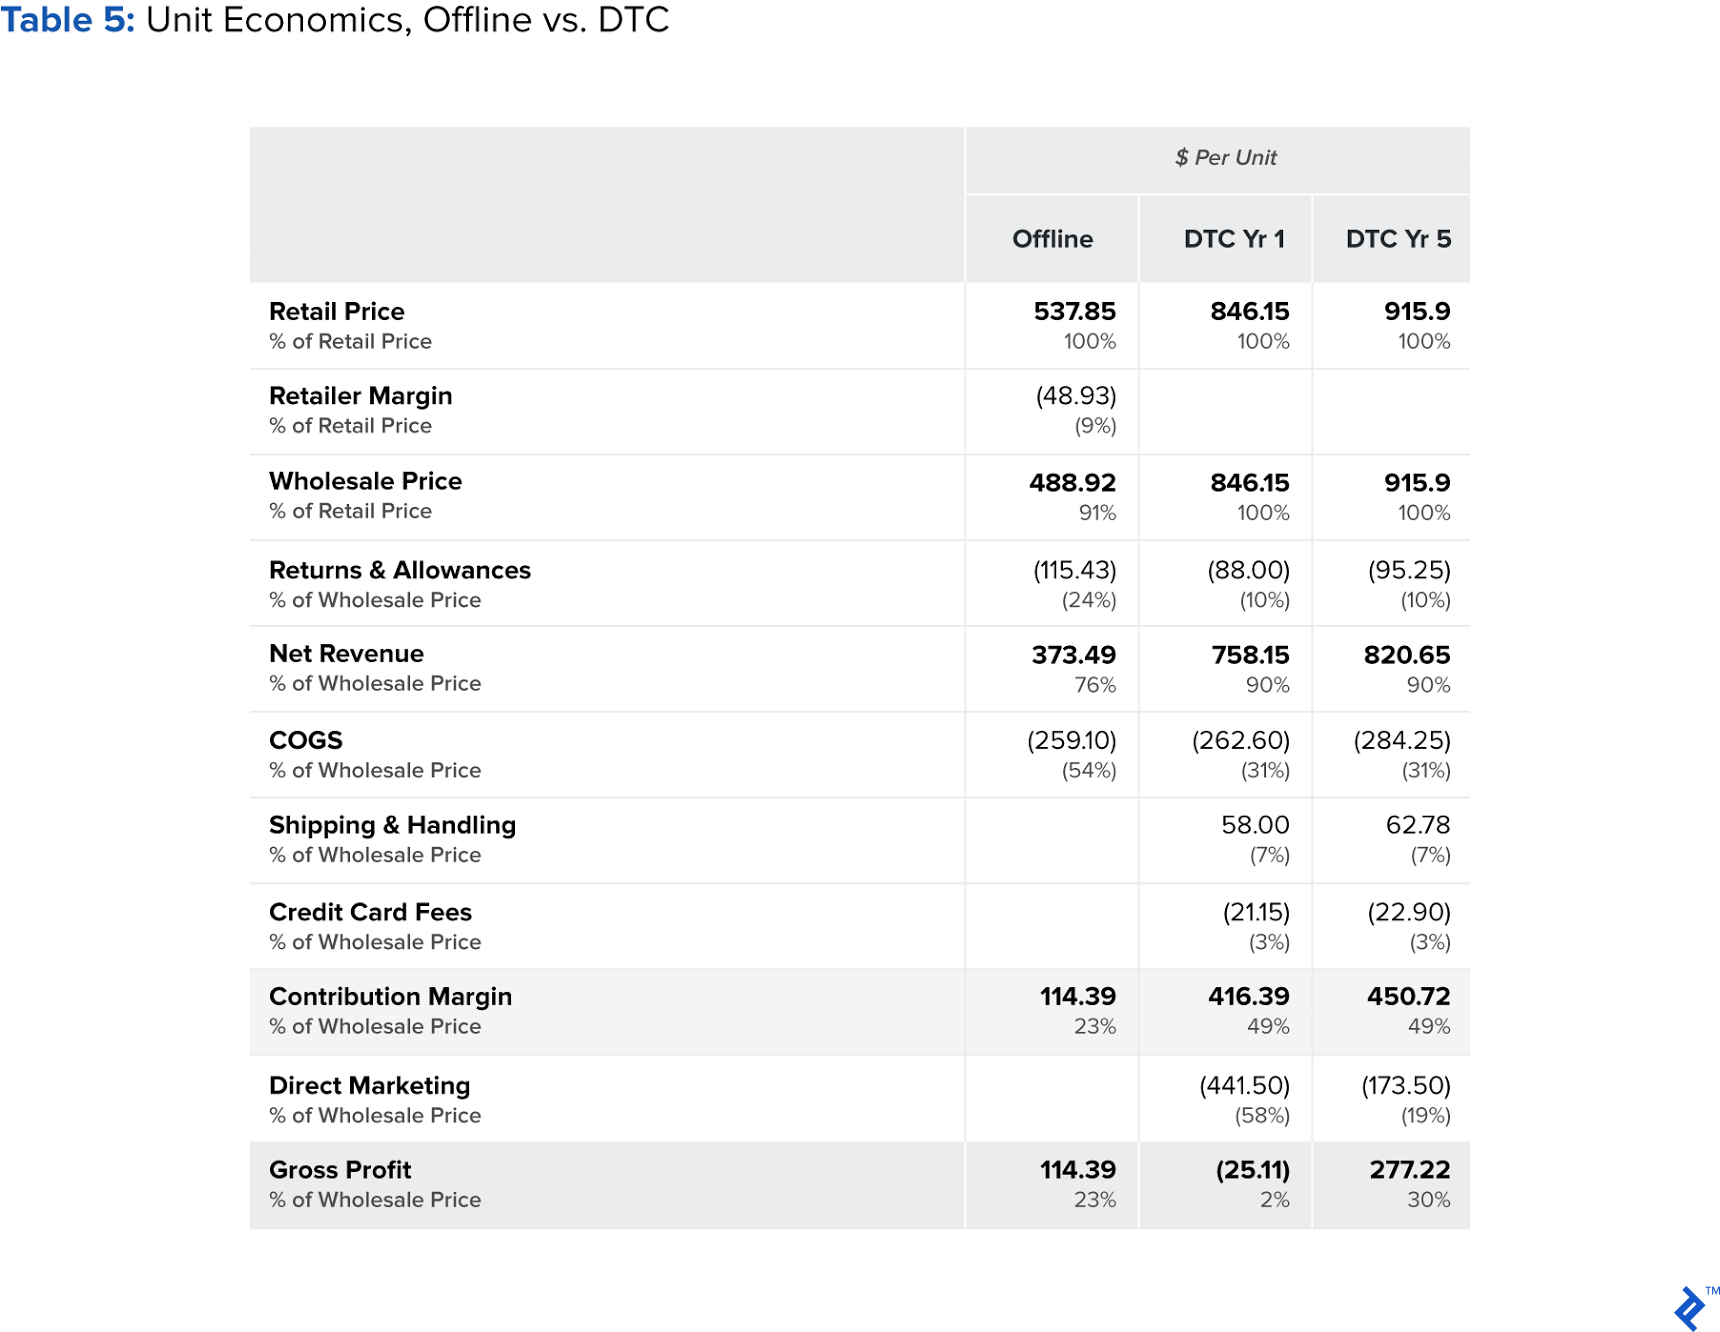Image resolution: width=1720 pixels, height=1332 pixels.
Task: Click DTC Yr 5 gross profit 277.22
Action: tap(1410, 1170)
